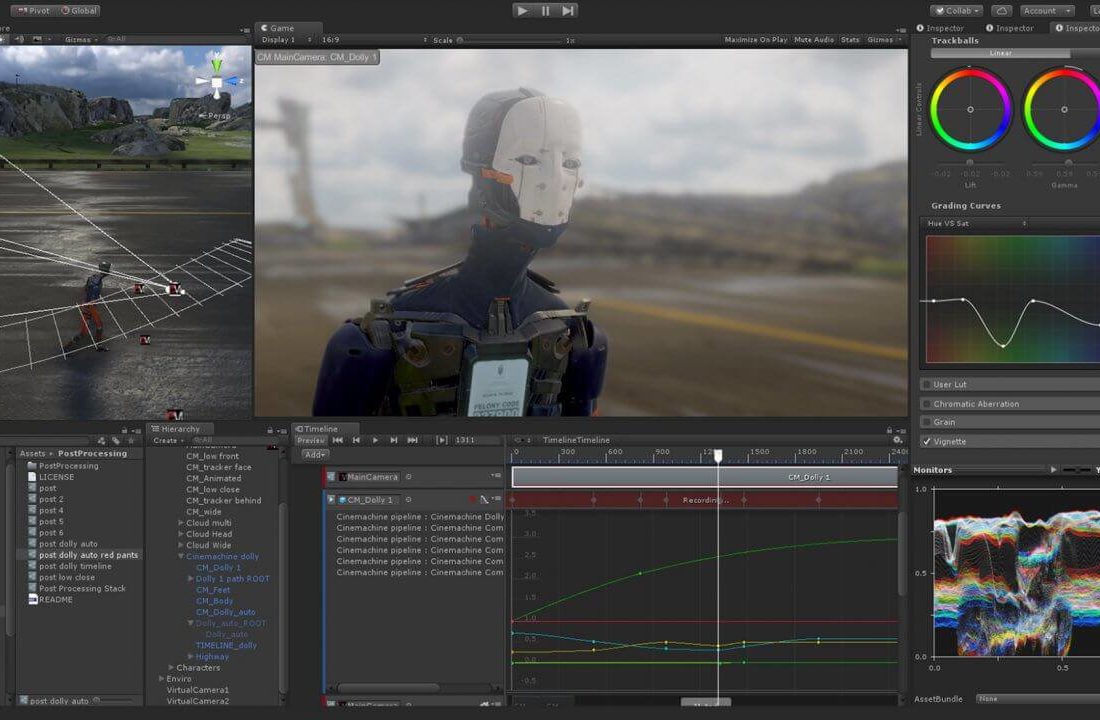Pause the editor with the Pause button
The image size is (1100, 720).
pos(545,11)
